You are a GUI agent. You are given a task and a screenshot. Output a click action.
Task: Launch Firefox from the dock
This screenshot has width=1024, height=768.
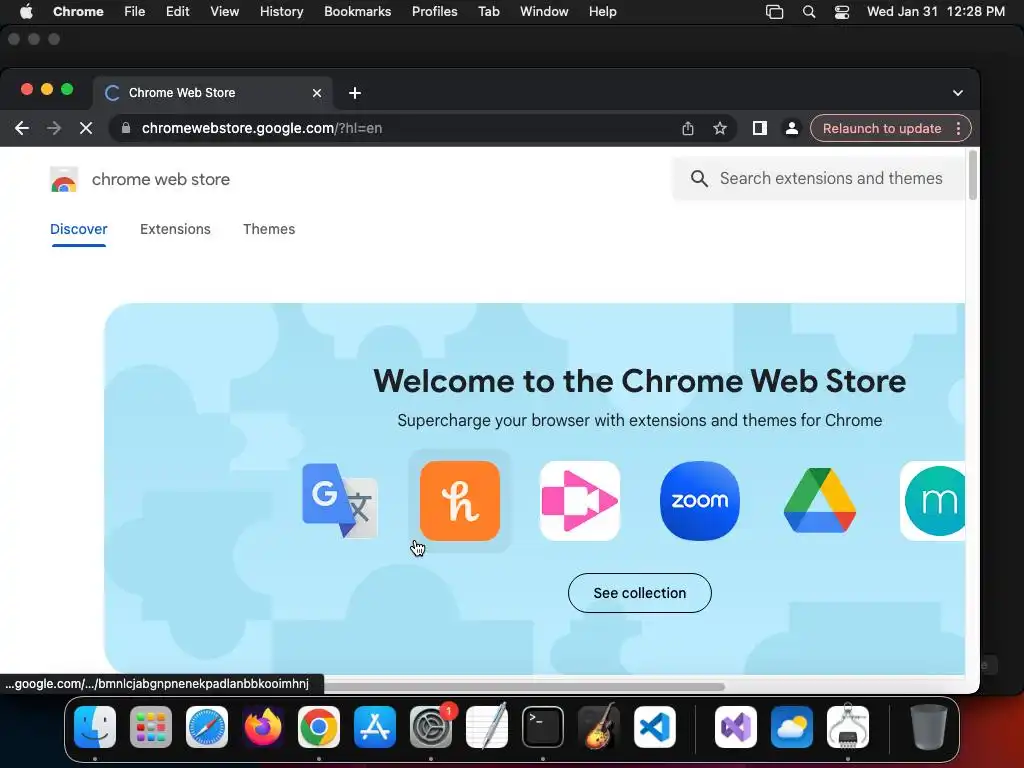[x=263, y=727]
